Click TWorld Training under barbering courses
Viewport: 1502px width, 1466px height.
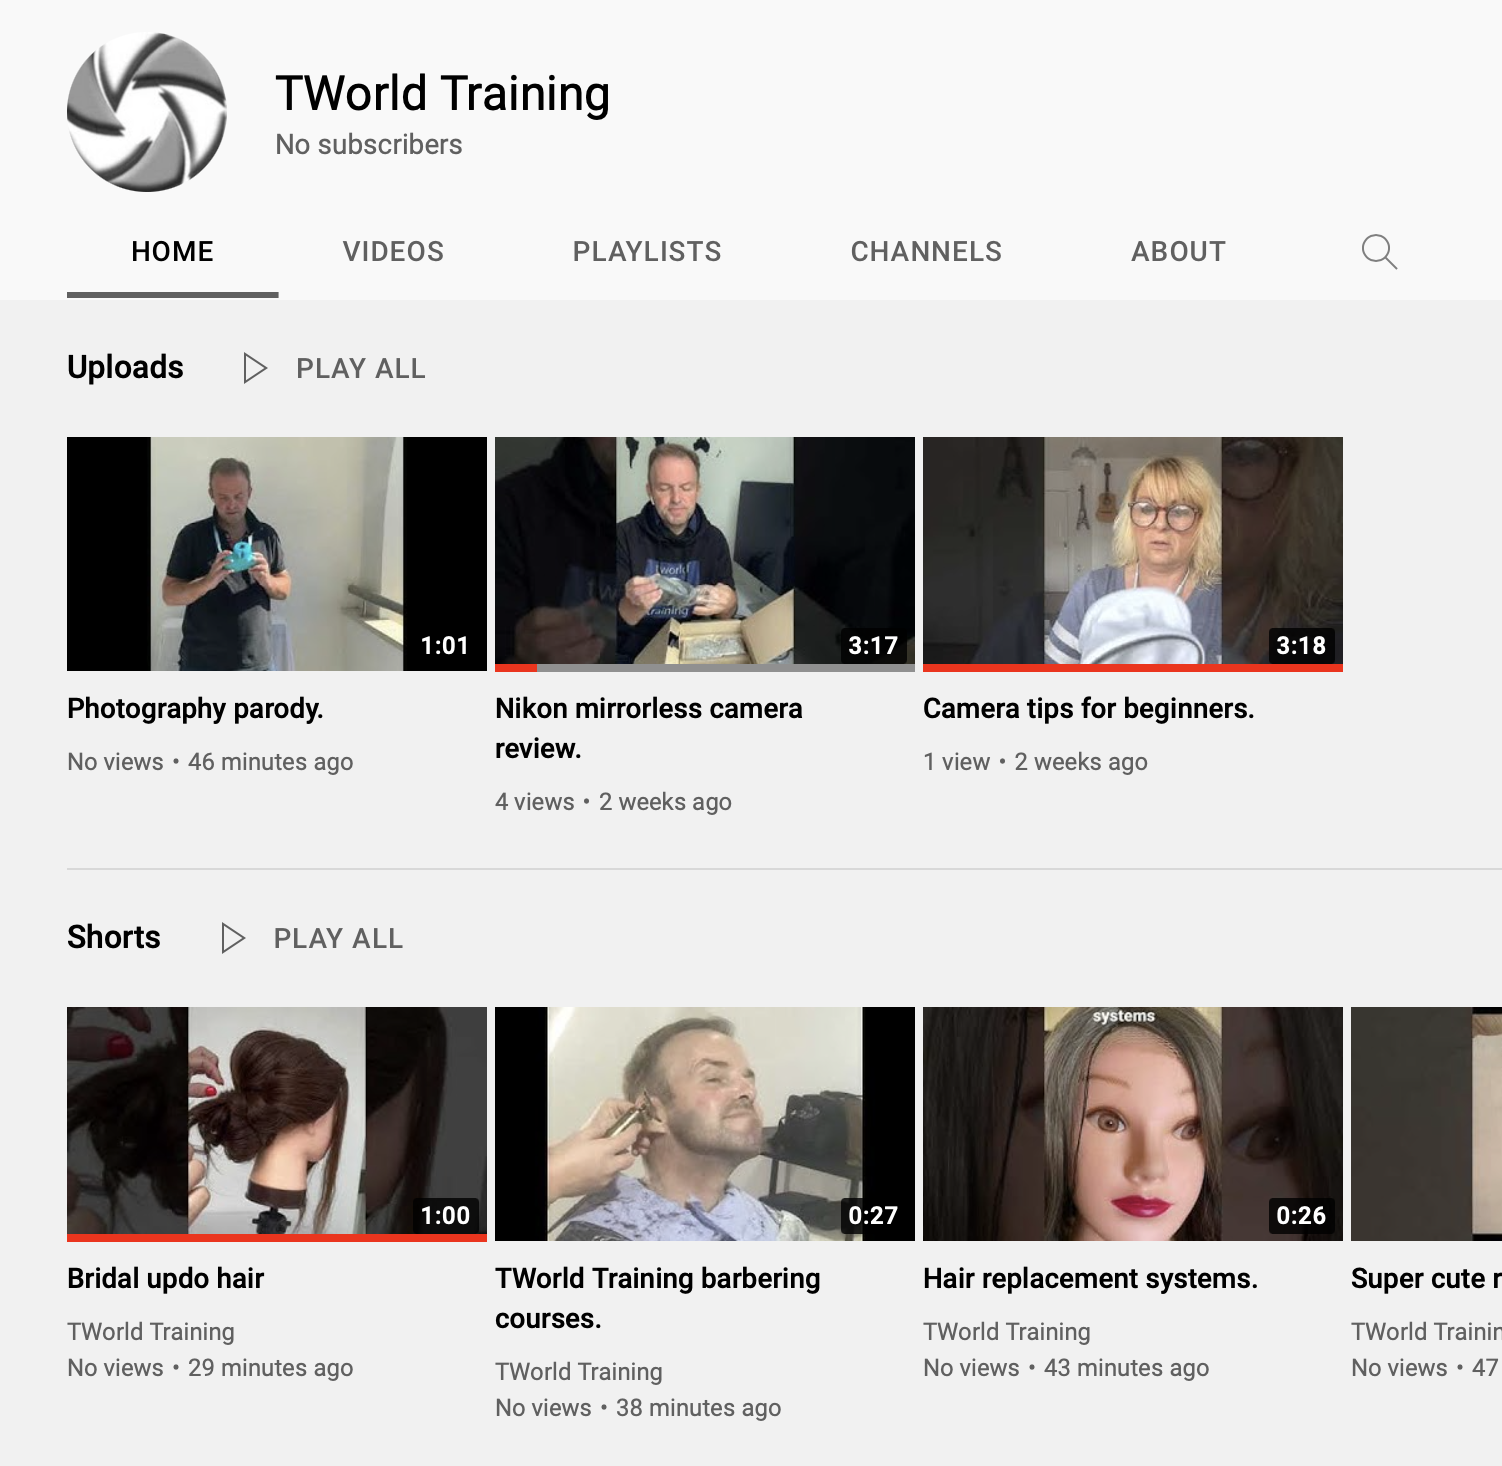click(x=579, y=1372)
